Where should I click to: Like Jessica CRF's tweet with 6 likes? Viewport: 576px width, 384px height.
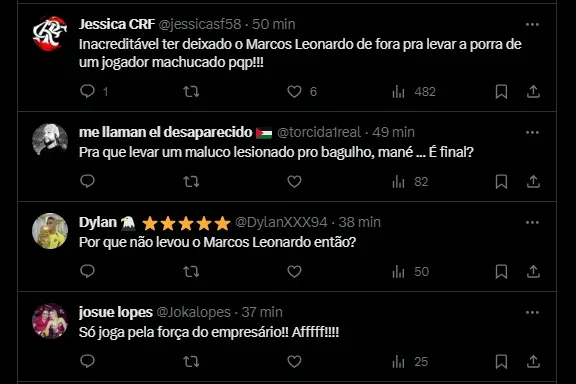click(302, 91)
